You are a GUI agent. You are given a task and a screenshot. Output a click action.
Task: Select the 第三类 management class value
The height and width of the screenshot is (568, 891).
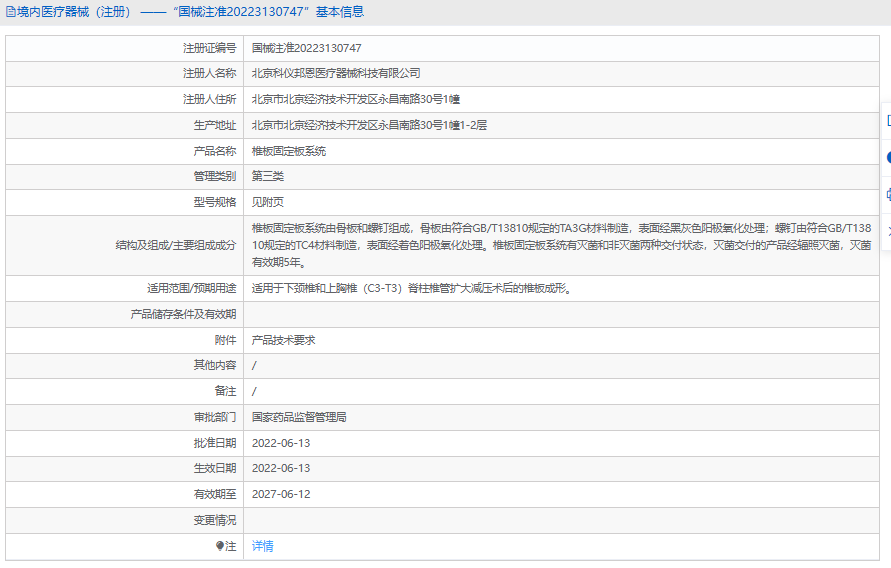tap(268, 176)
